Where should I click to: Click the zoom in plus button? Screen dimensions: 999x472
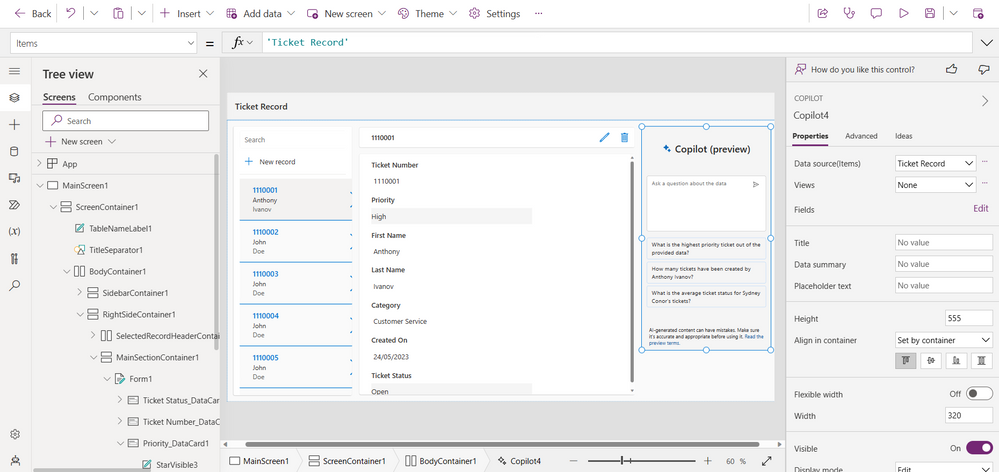point(707,461)
